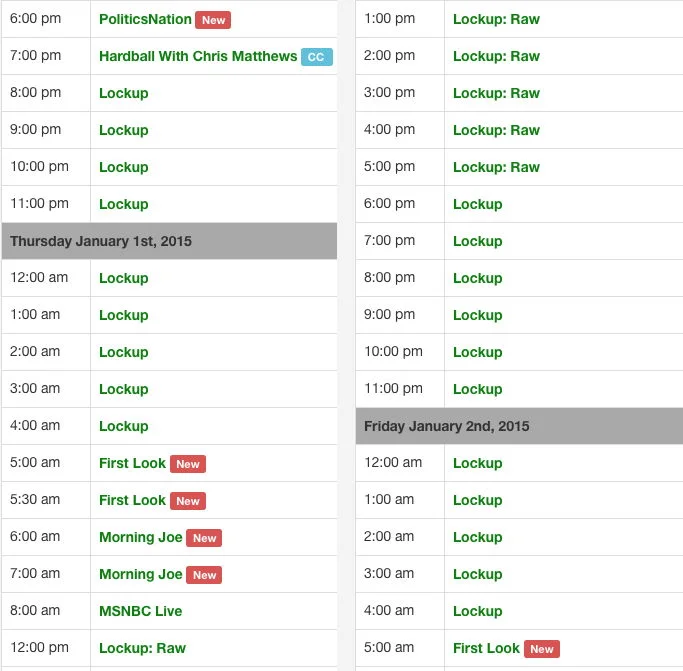Screen dimensions: 683x671
Task: Click New badge on Friday First Look
Action: (x=542, y=649)
